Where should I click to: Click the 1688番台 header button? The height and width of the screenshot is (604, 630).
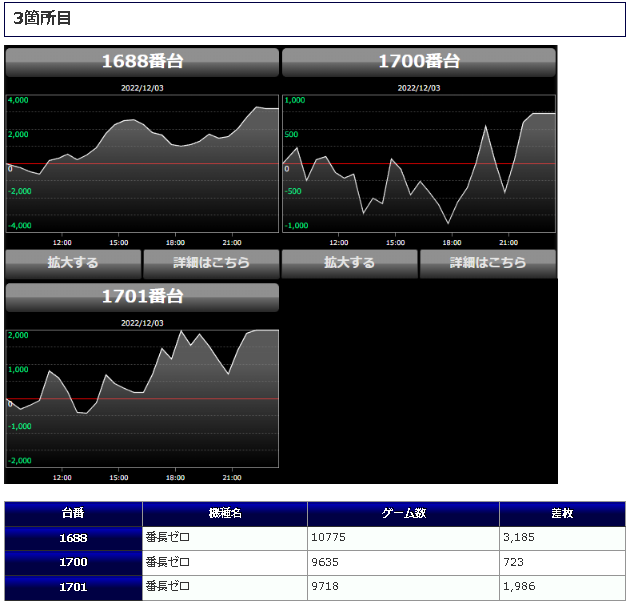coord(142,62)
